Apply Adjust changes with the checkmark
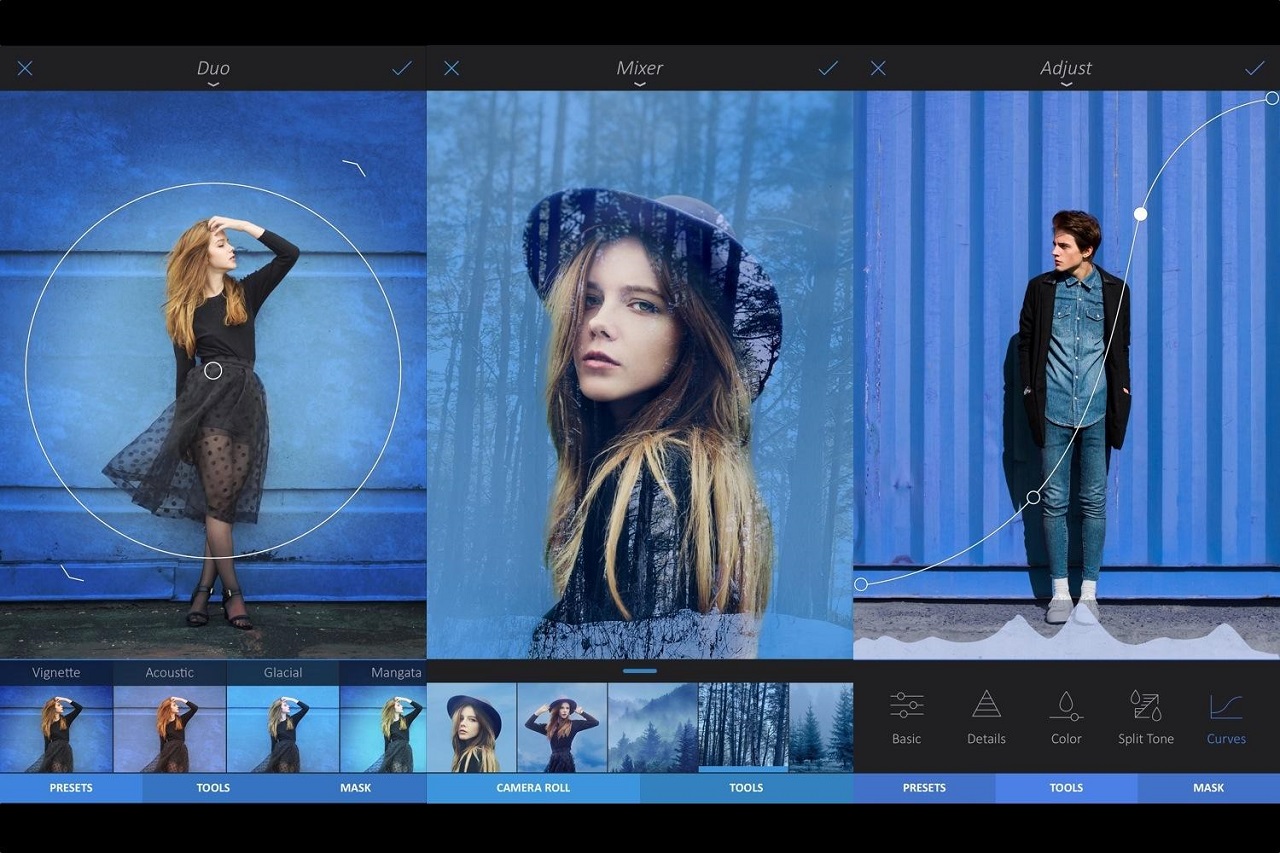 pos(1254,68)
